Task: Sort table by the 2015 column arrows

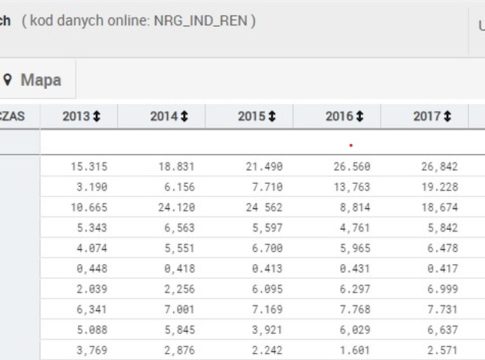Action: pyautogui.click(x=272, y=116)
